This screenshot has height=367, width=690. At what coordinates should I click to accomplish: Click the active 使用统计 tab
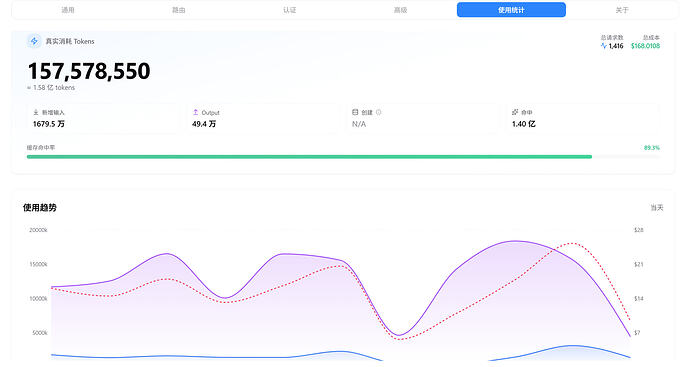click(x=511, y=10)
